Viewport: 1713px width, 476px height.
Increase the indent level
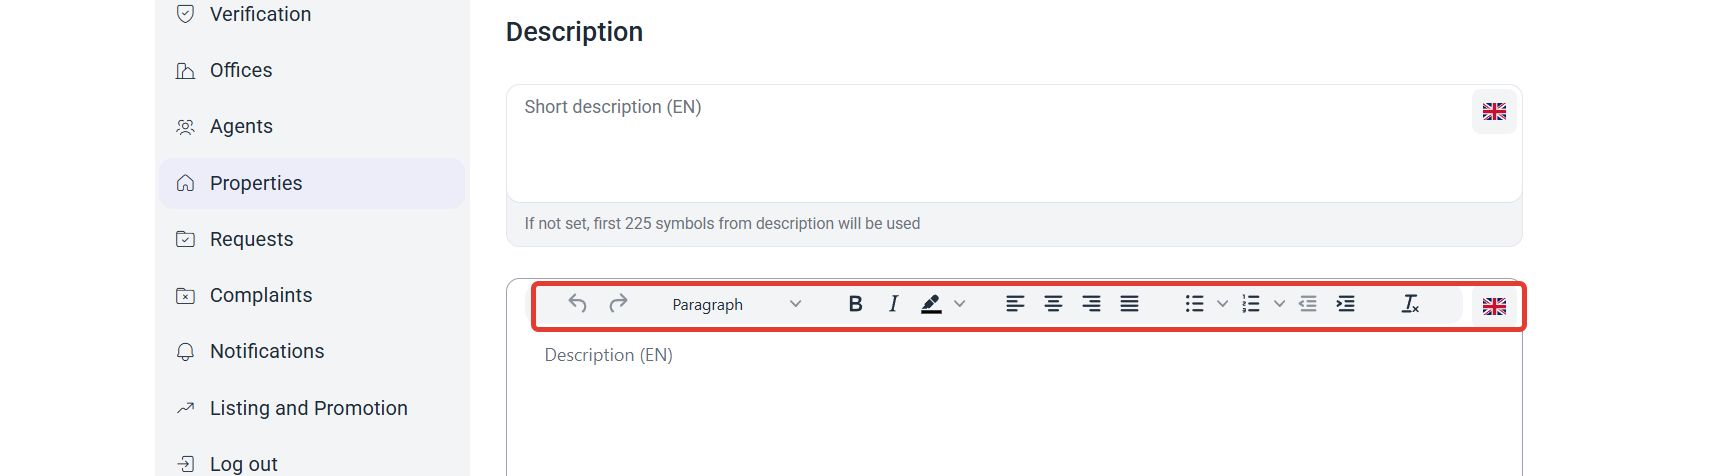point(1346,304)
